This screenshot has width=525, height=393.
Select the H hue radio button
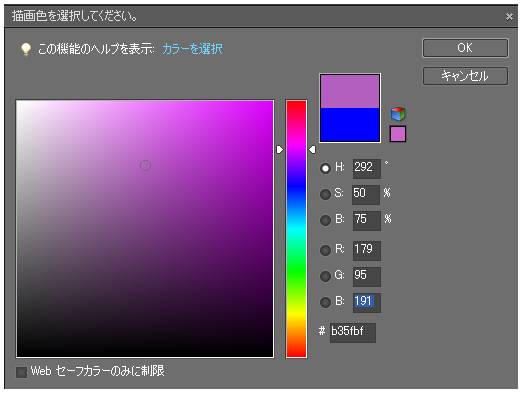[x=325, y=168]
